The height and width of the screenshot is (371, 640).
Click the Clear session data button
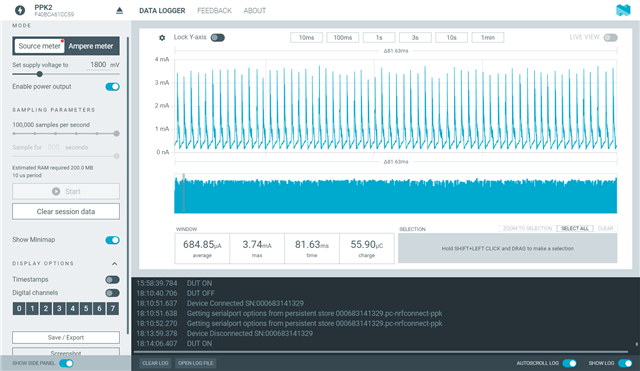pos(66,211)
